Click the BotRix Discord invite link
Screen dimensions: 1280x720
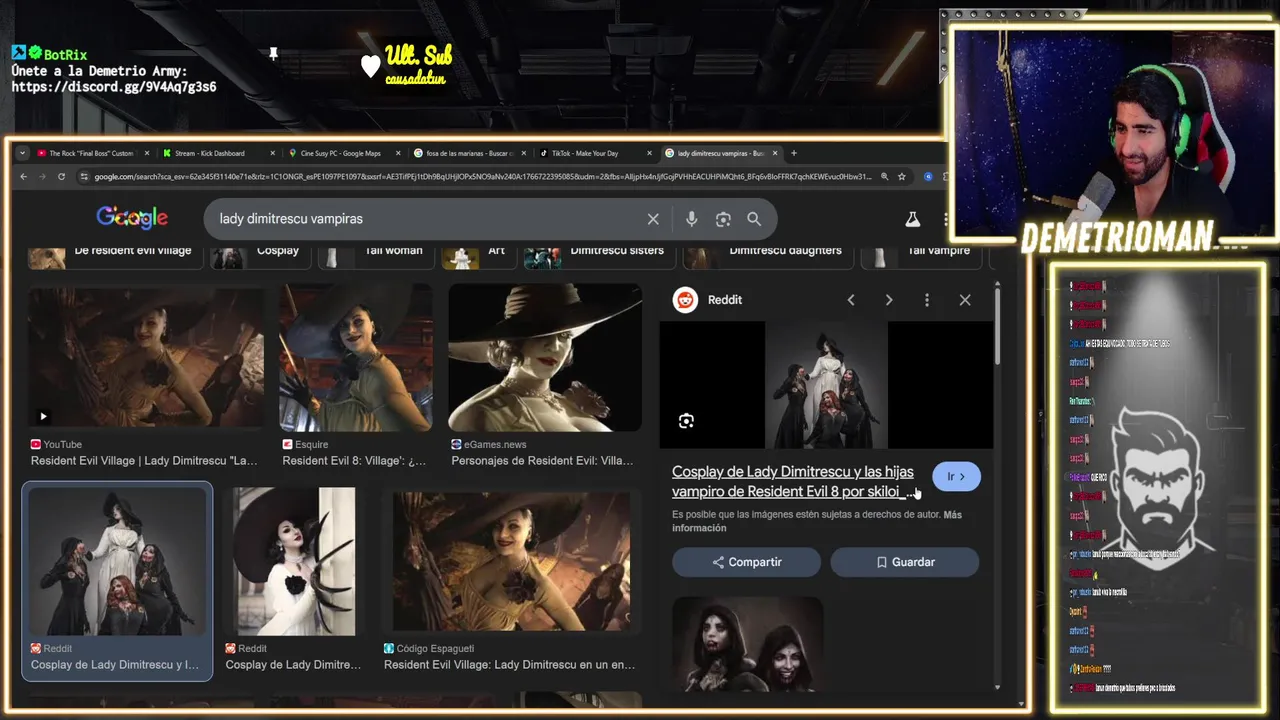[113, 87]
